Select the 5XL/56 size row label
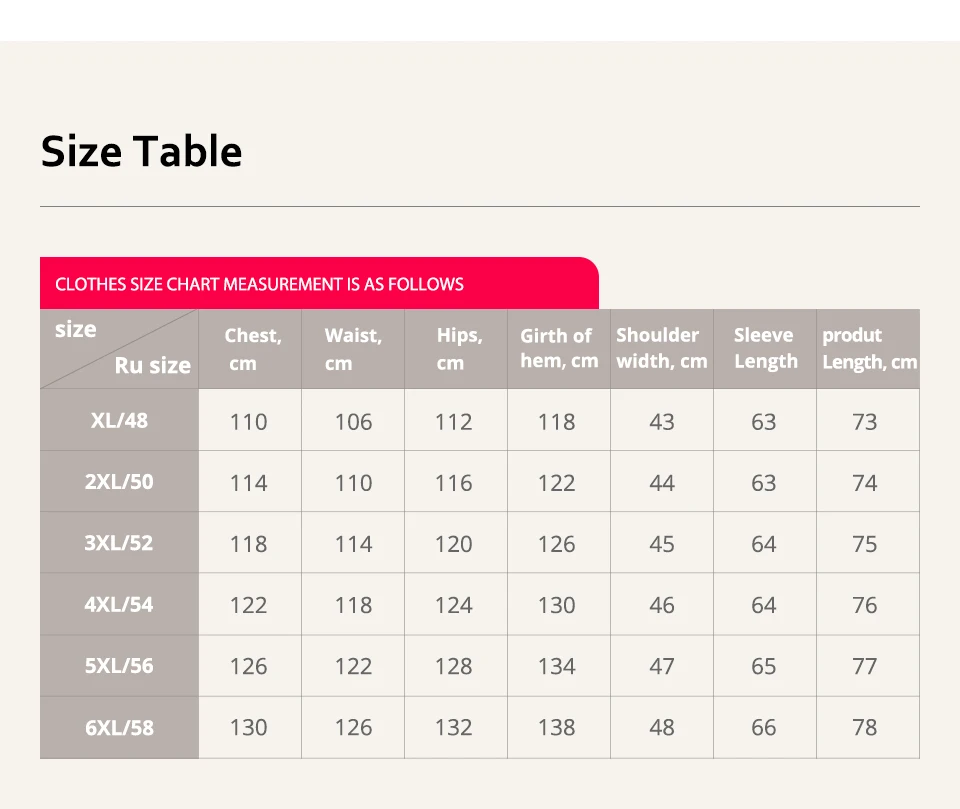960x809 pixels. pyautogui.click(x=119, y=665)
